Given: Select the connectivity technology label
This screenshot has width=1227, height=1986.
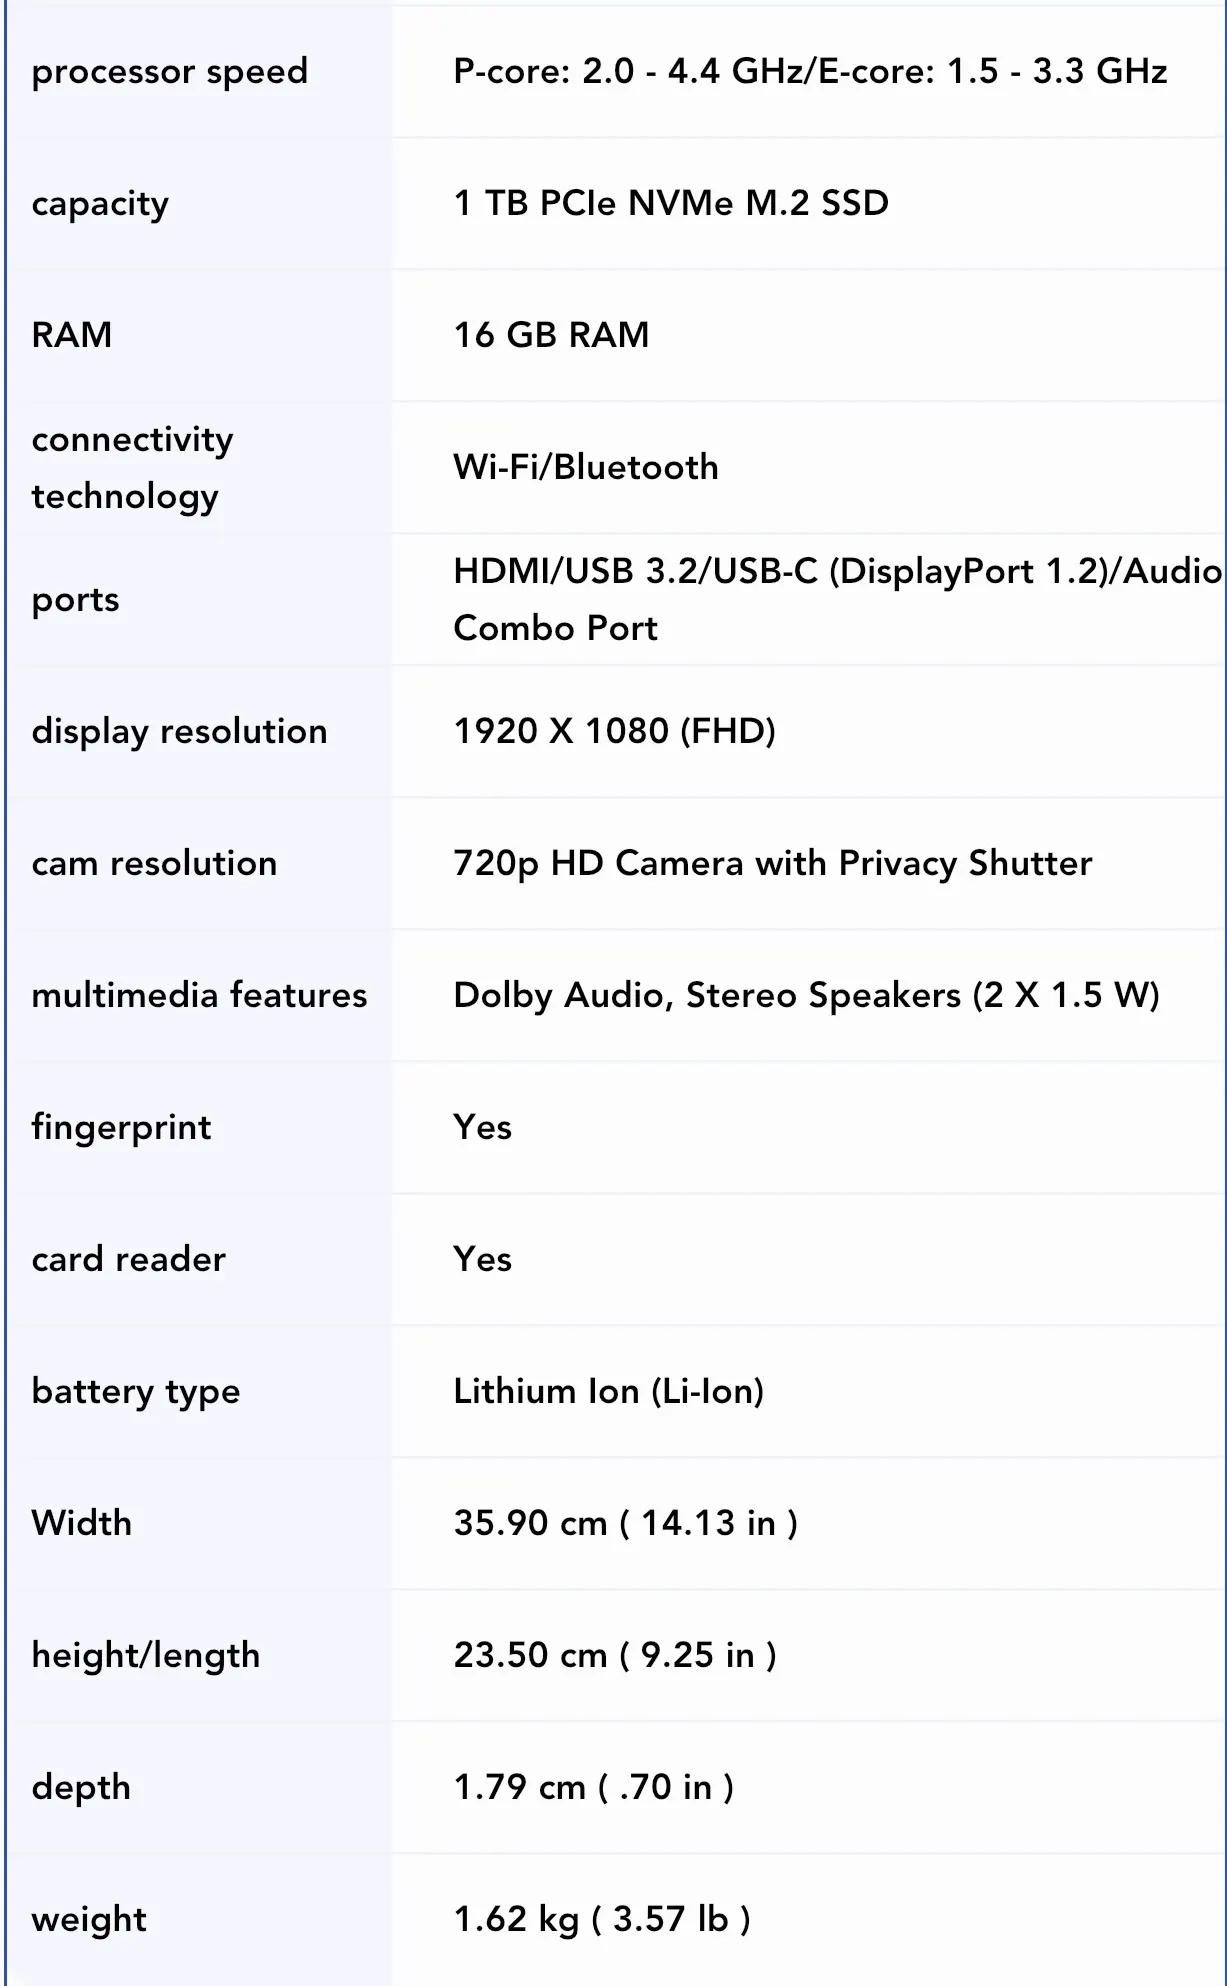Looking at the screenshot, I should pyautogui.click(x=132, y=467).
